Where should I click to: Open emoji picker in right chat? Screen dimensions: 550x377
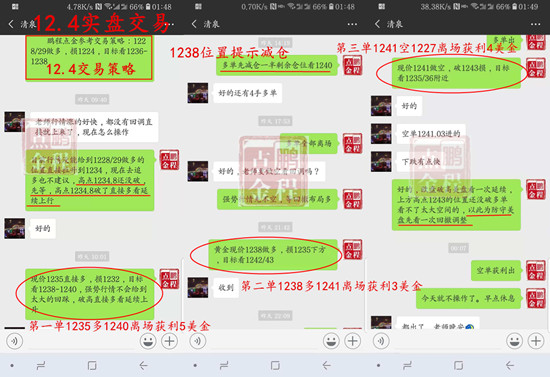click(515, 341)
